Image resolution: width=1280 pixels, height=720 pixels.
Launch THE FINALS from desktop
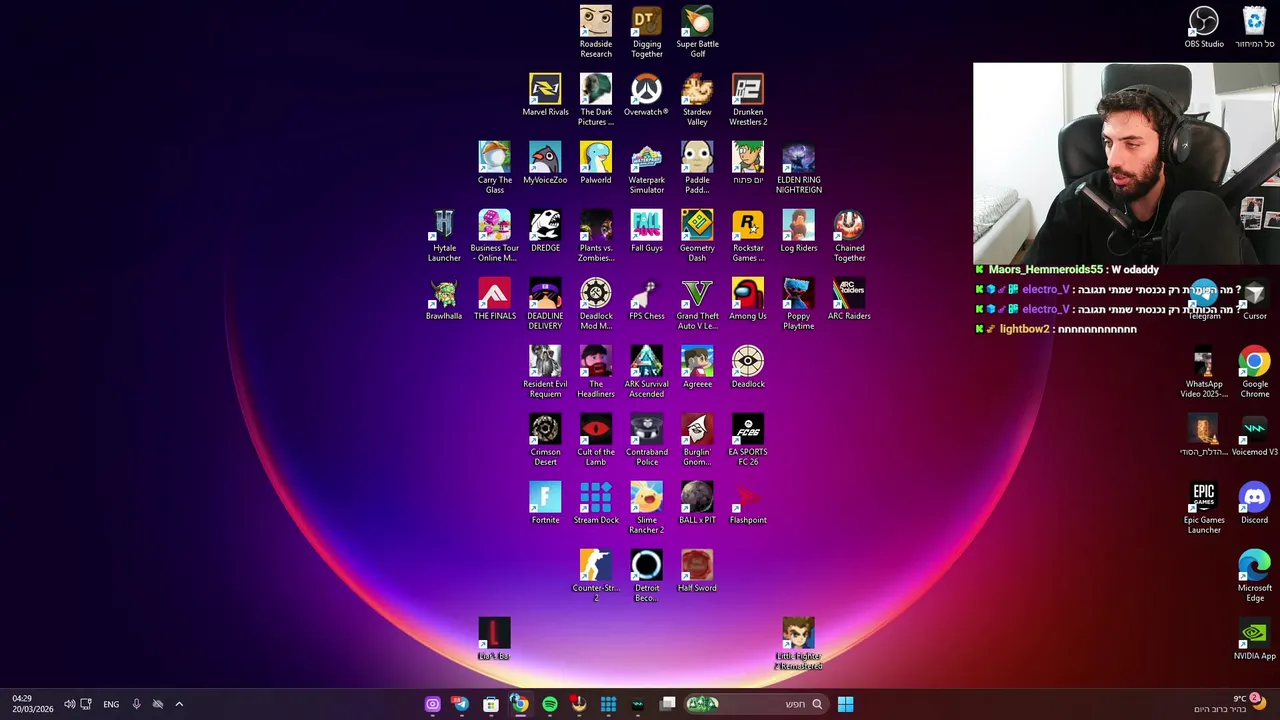coord(495,299)
